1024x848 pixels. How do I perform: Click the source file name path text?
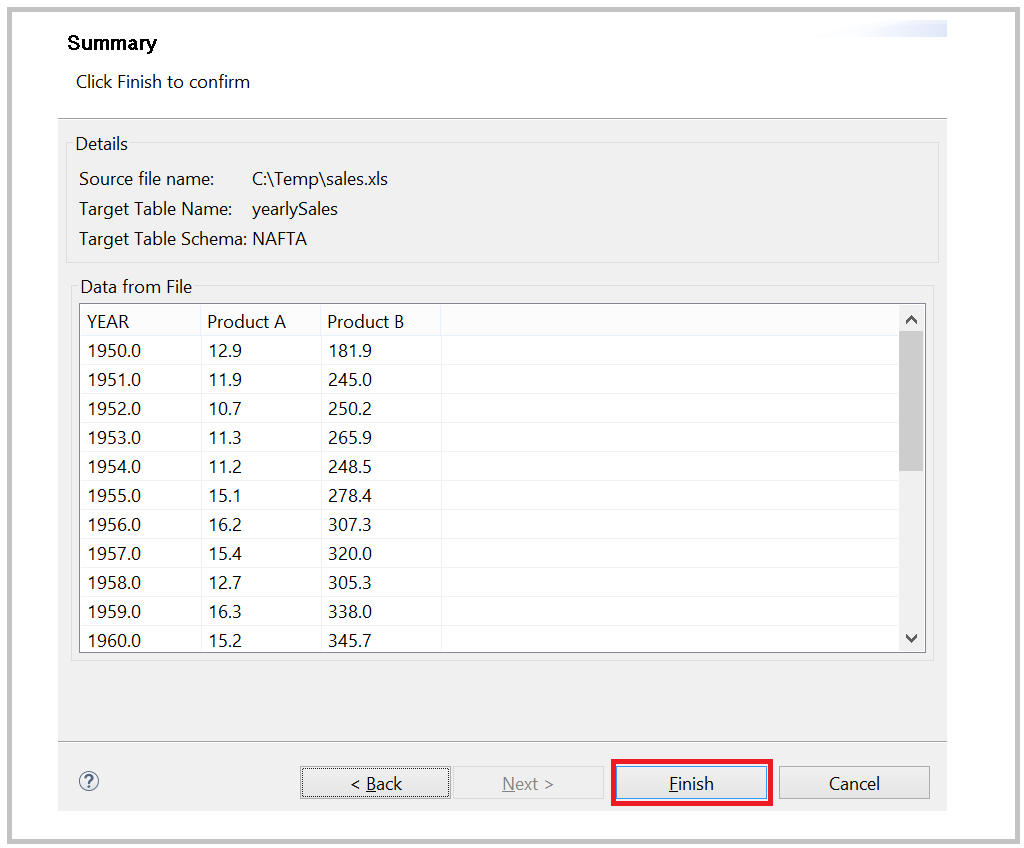tap(320, 178)
